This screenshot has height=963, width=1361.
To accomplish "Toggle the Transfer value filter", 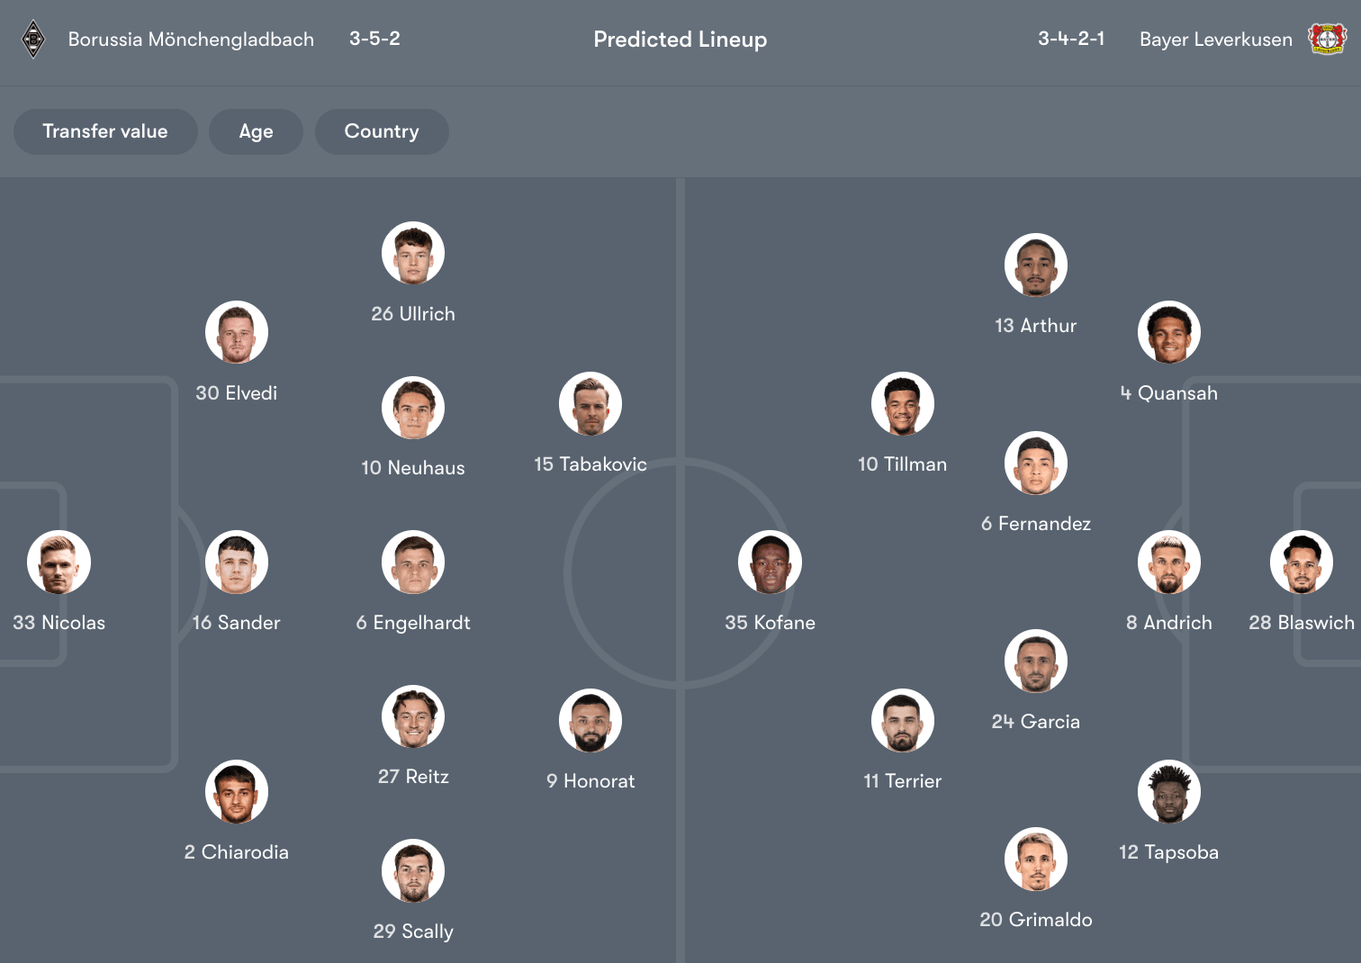I will [x=105, y=131].
